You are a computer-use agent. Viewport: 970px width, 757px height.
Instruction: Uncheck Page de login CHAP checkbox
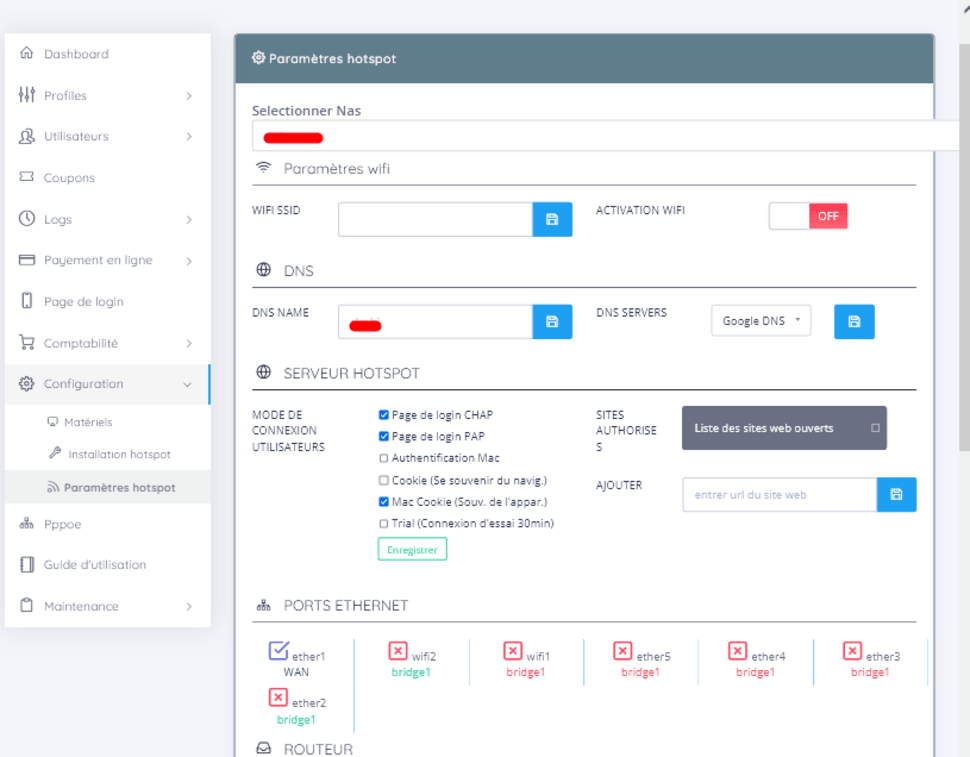(x=384, y=415)
